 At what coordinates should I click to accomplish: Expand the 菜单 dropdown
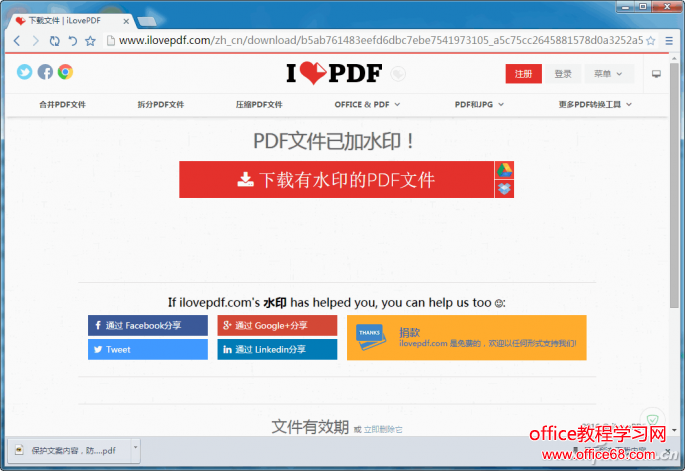pos(608,74)
